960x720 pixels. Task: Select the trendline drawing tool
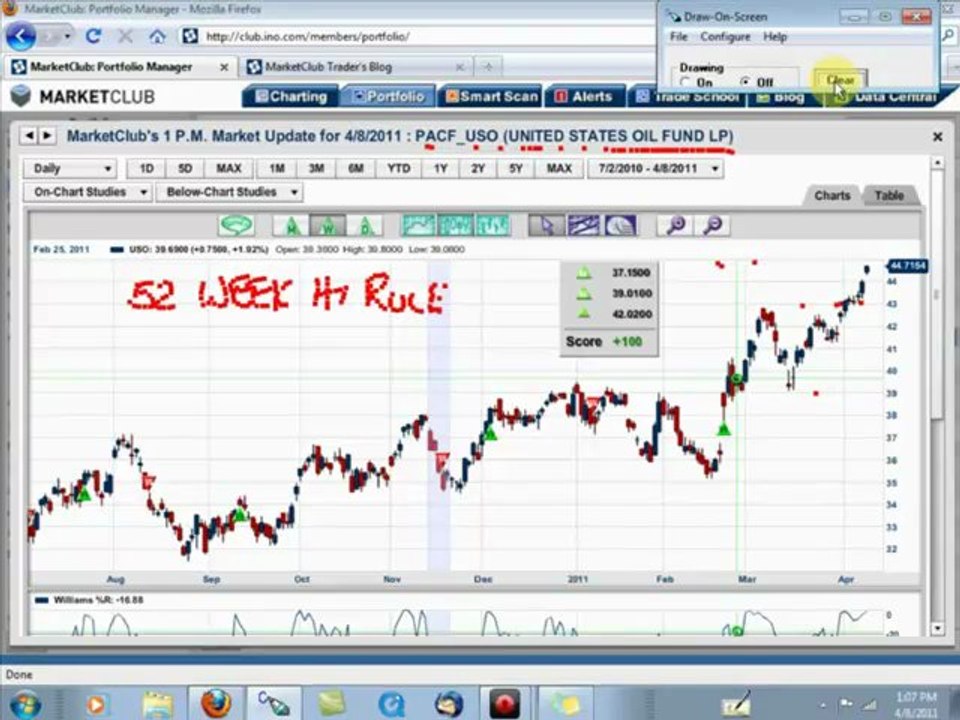click(x=584, y=225)
